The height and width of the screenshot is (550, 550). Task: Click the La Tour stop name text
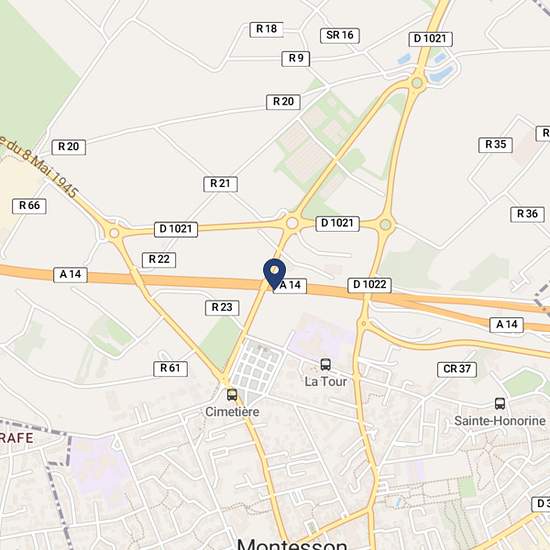point(326,381)
